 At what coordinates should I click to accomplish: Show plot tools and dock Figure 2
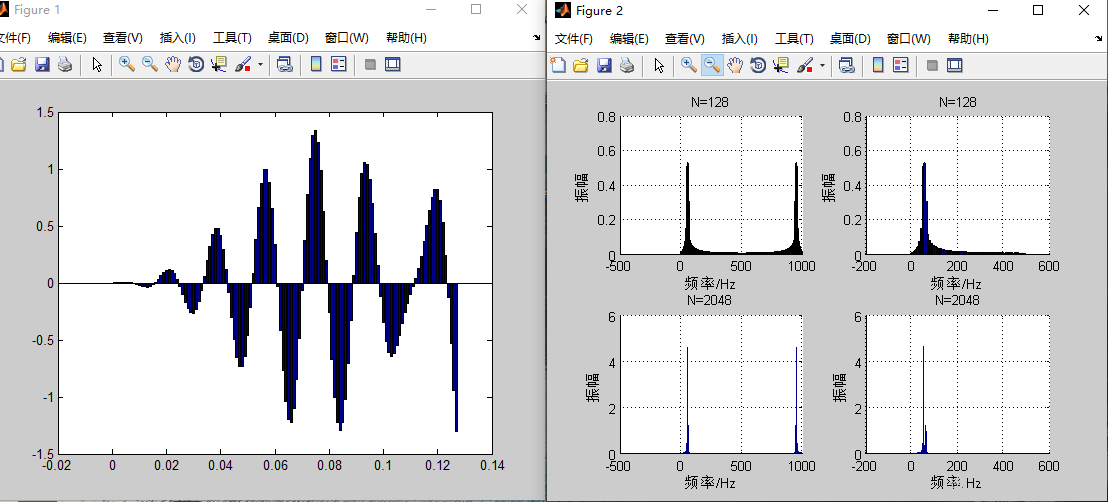point(955,66)
